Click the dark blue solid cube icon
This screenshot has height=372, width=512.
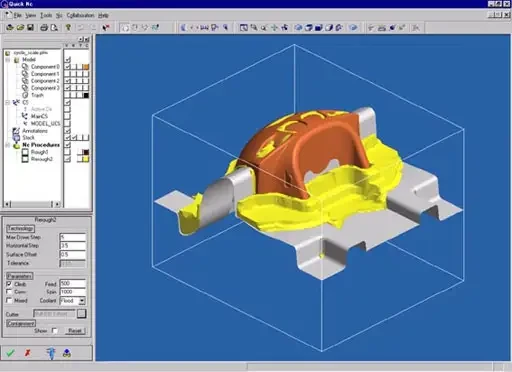(x=319, y=28)
